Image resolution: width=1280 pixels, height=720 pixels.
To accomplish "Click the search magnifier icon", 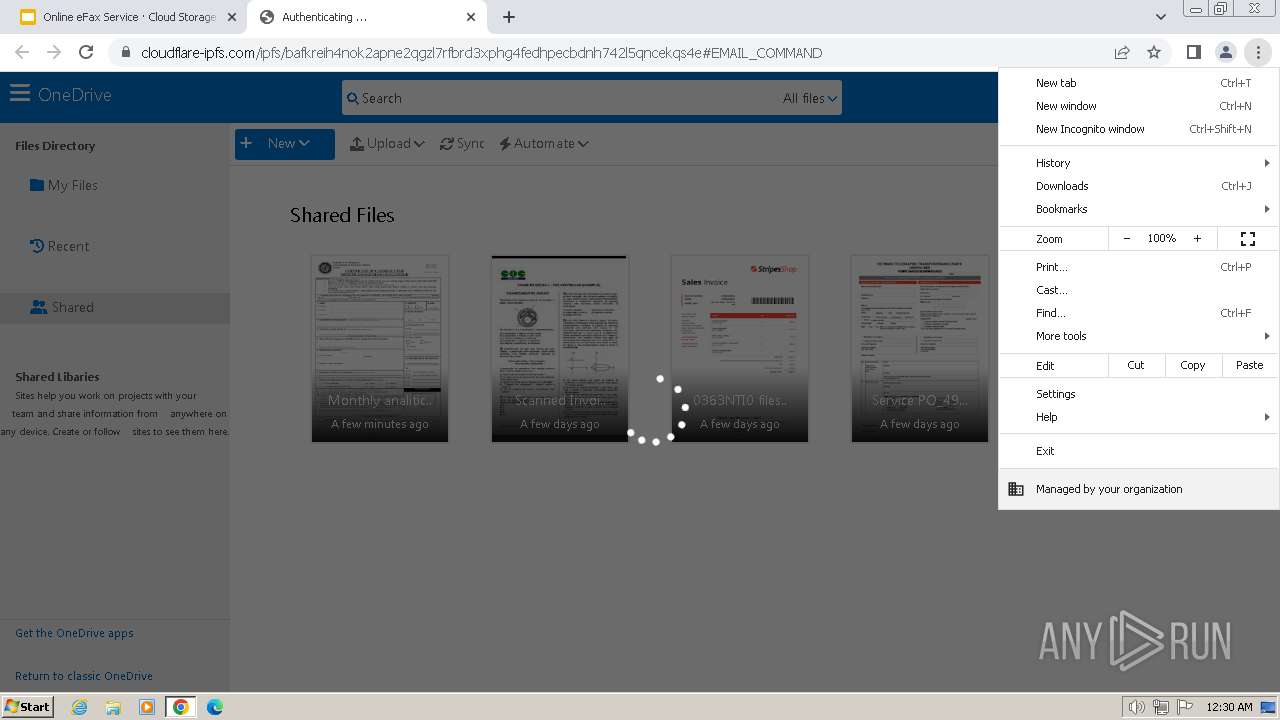I will coord(352,98).
